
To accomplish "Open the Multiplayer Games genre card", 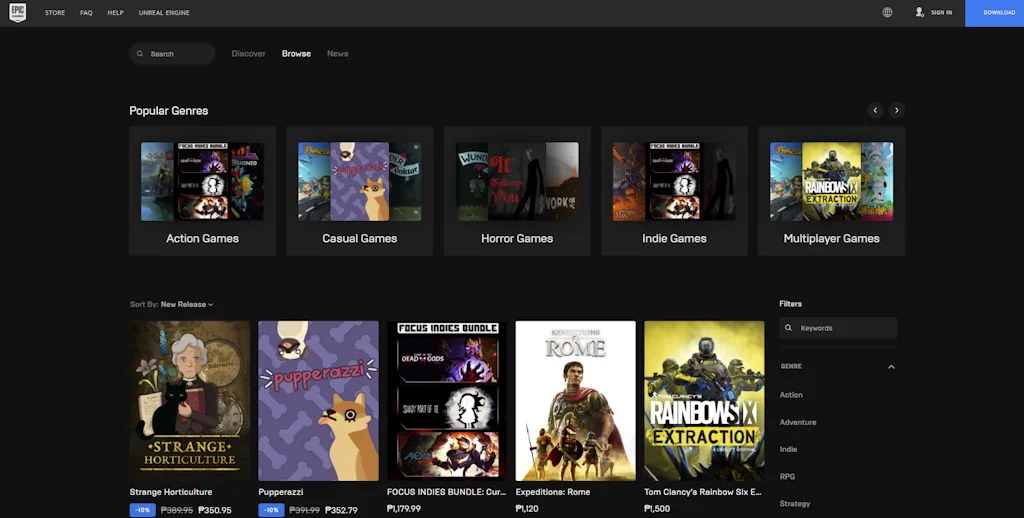I will point(831,191).
